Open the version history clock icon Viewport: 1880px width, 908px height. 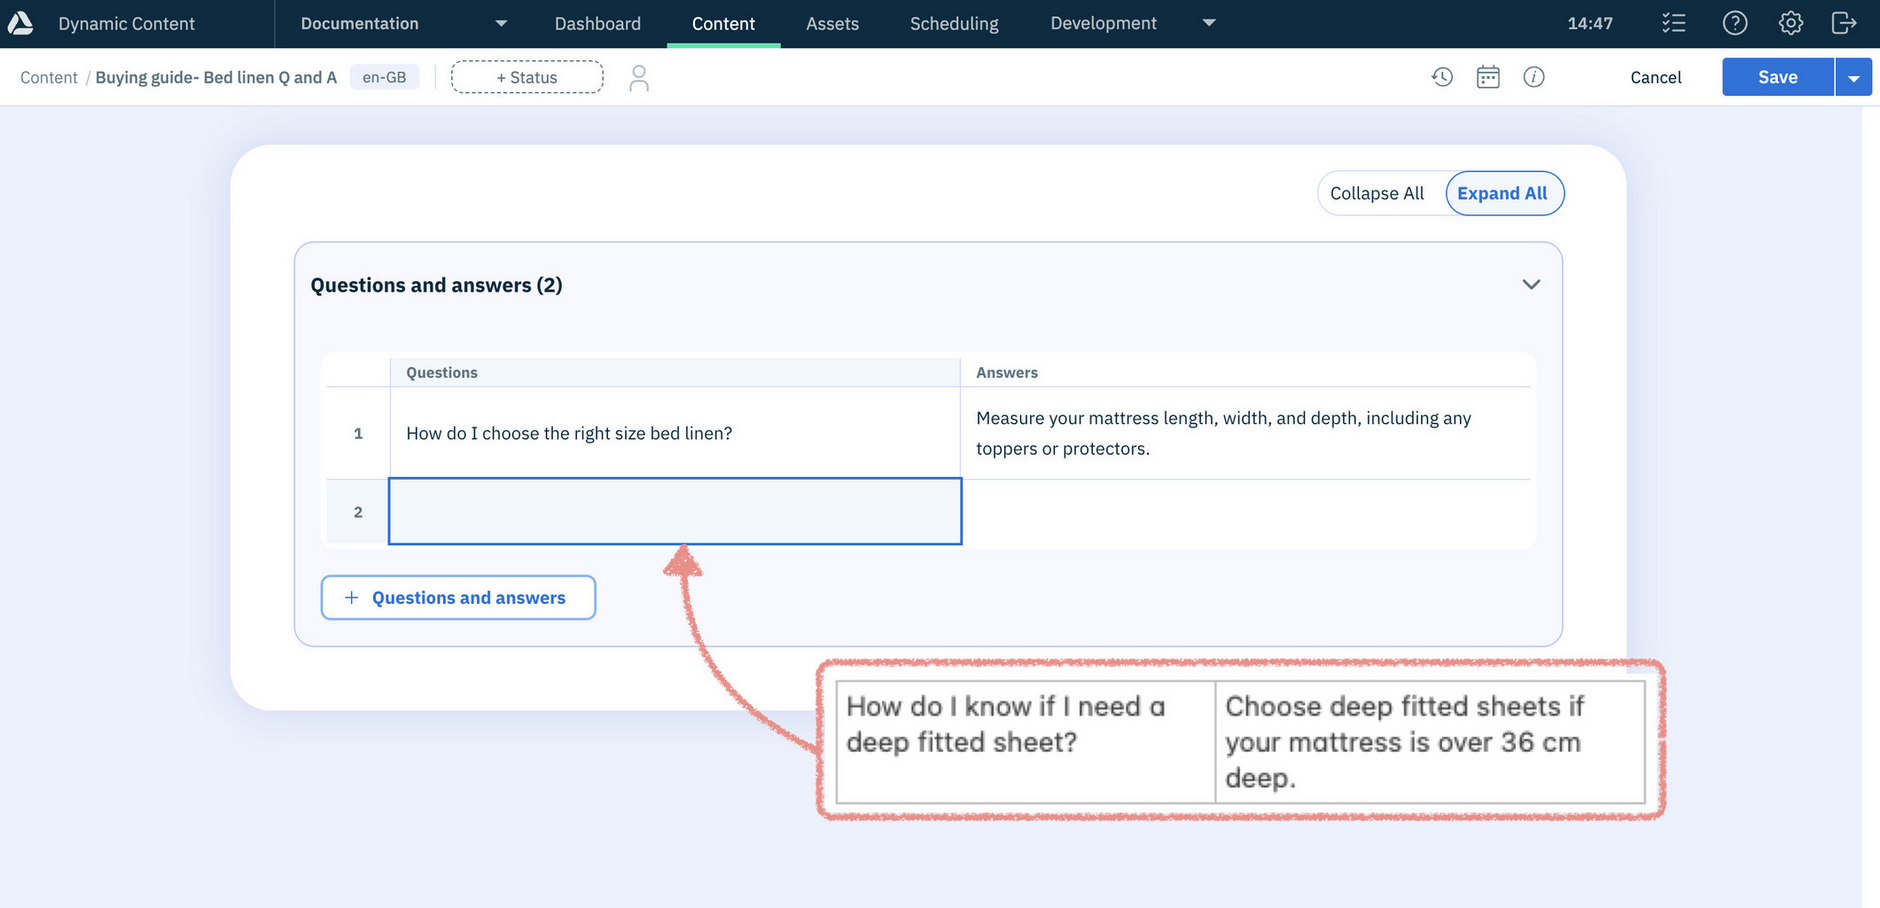tap(1441, 77)
